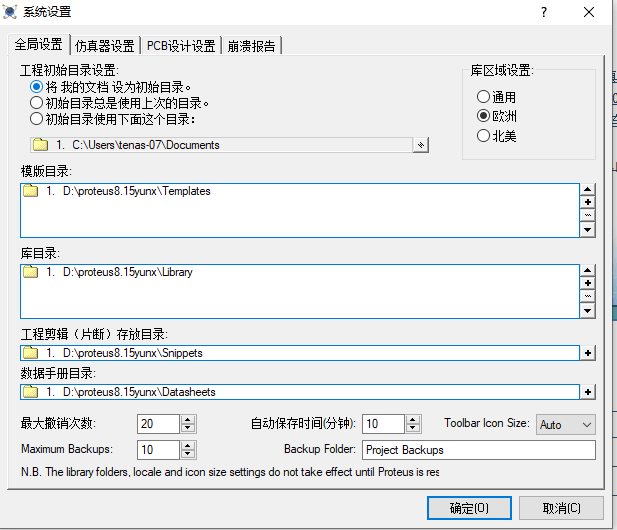617x530 pixels.
Task: Increase the Maximum Backups value
Action: pos(189,445)
